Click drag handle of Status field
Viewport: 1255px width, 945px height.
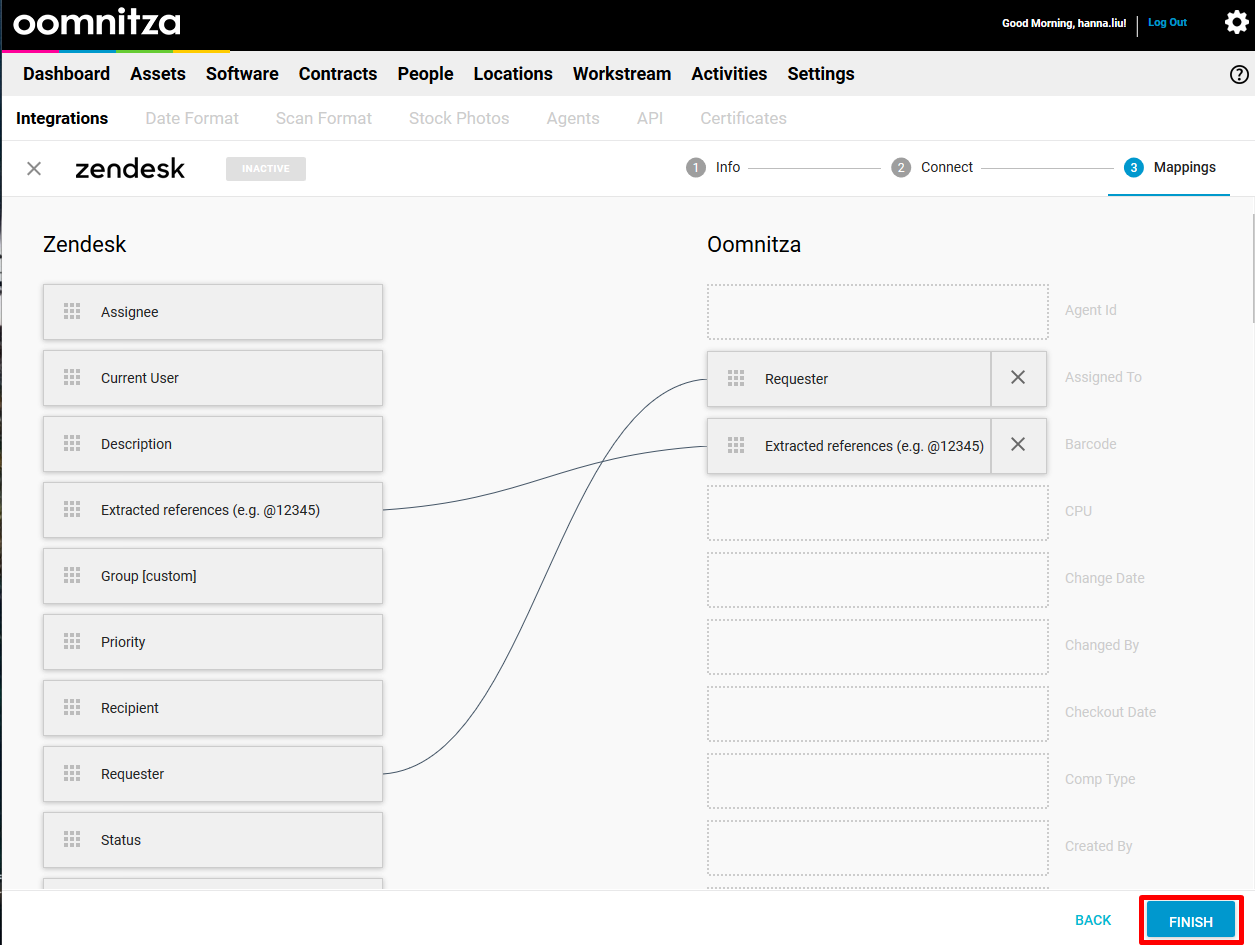pyautogui.click(x=72, y=840)
